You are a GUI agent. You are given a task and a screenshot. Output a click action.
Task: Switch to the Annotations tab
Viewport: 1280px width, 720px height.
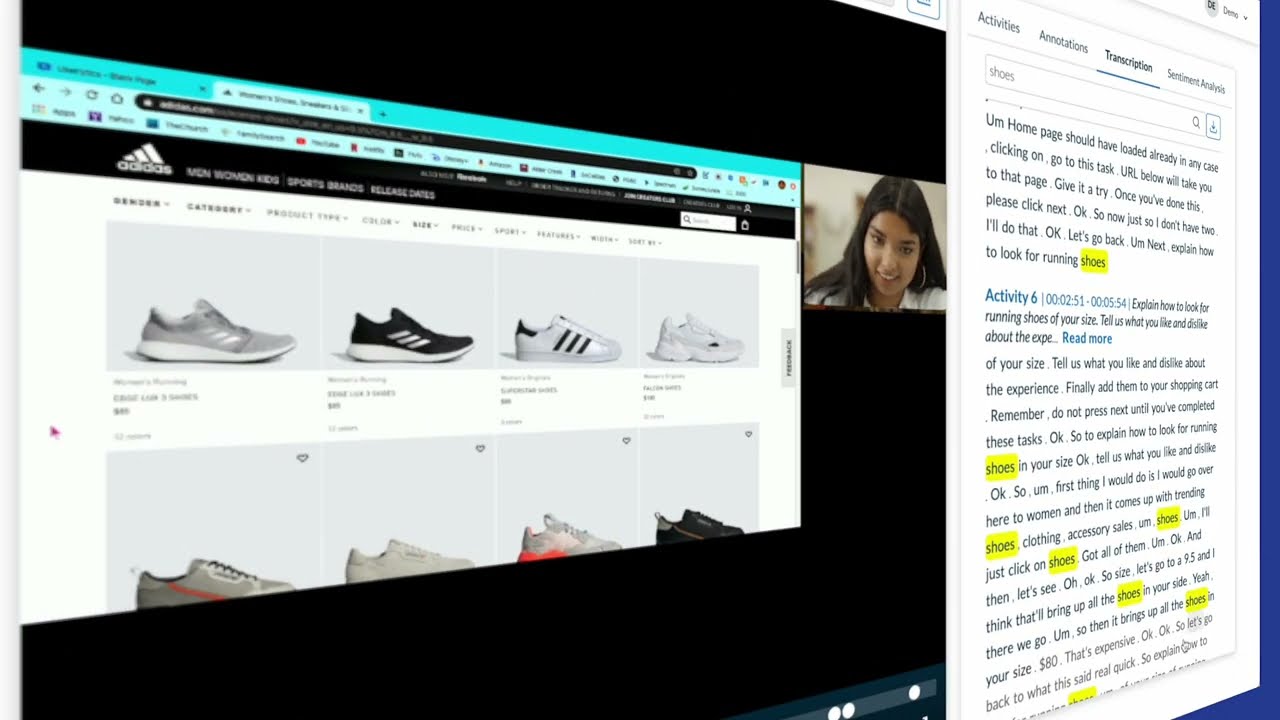tap(1063, 42)
